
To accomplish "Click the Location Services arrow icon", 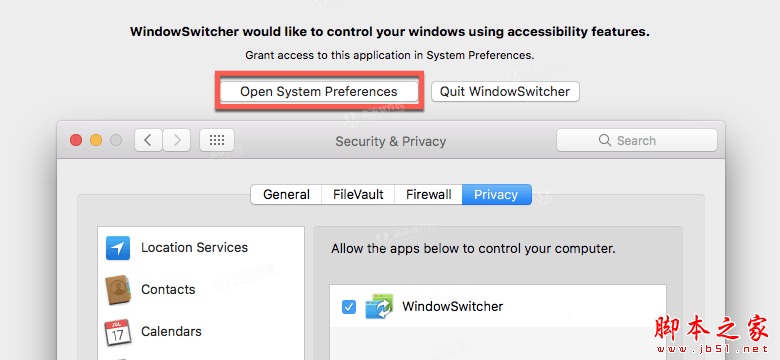I will (x=118, y=248).
